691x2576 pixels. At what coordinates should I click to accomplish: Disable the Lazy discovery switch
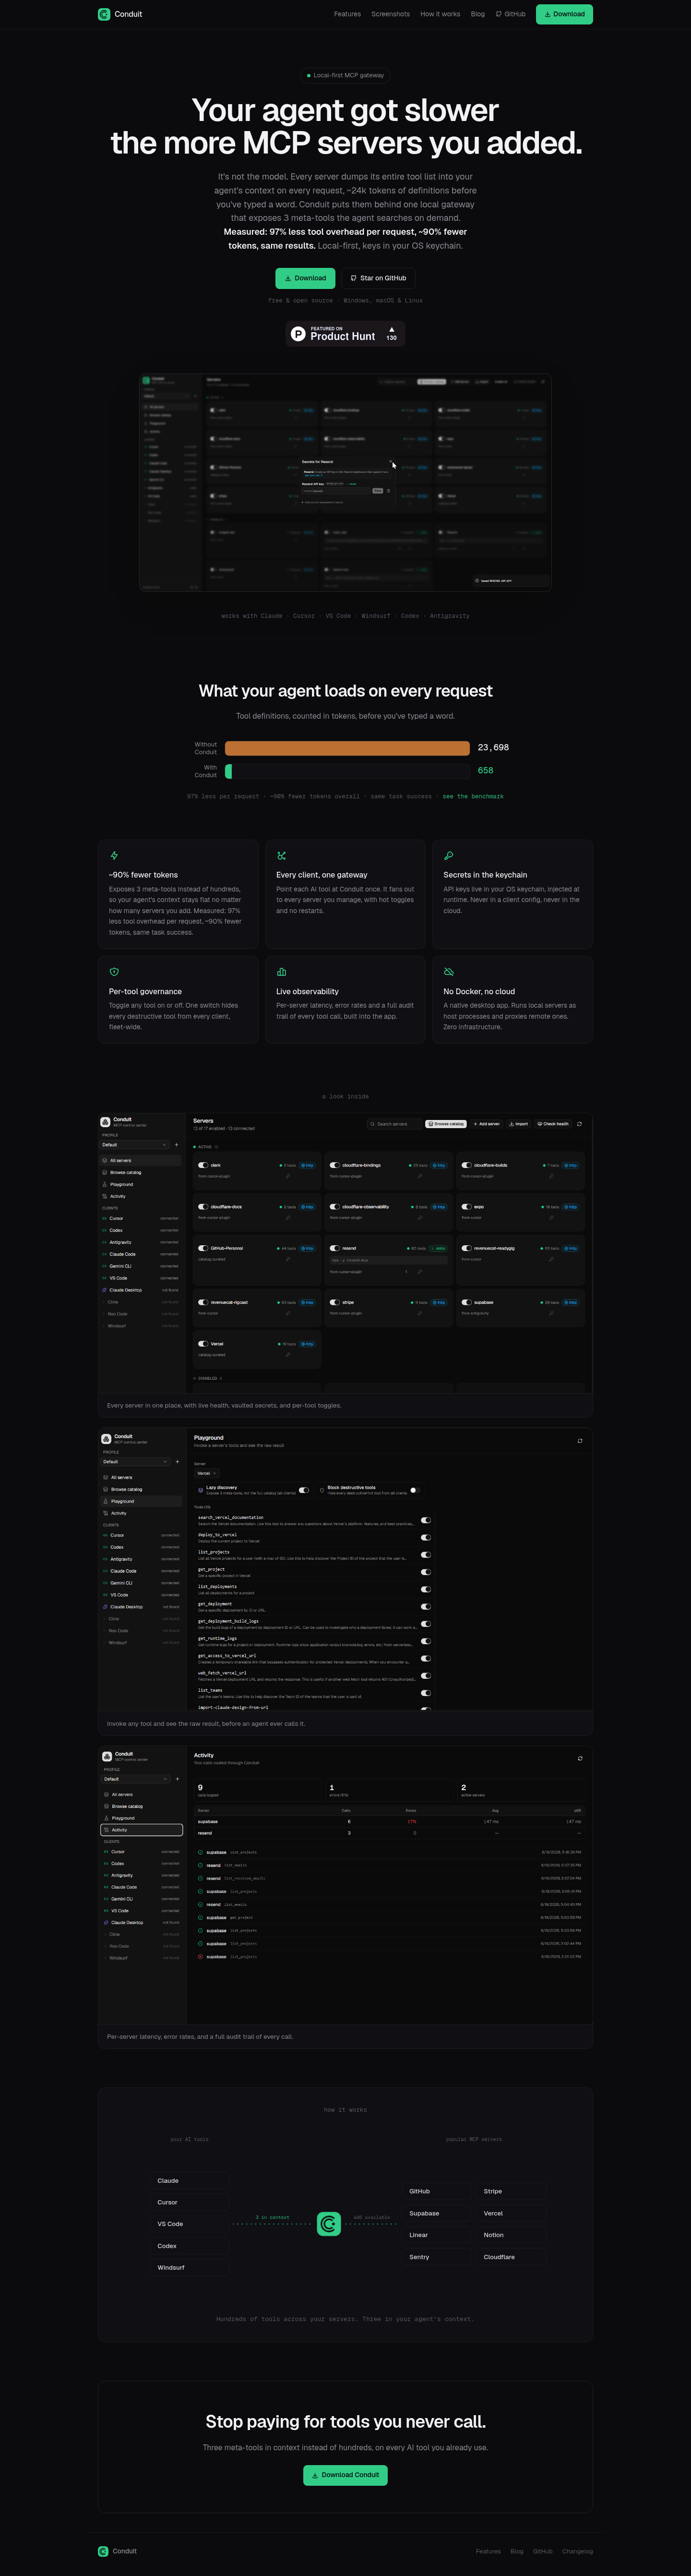304,1490
